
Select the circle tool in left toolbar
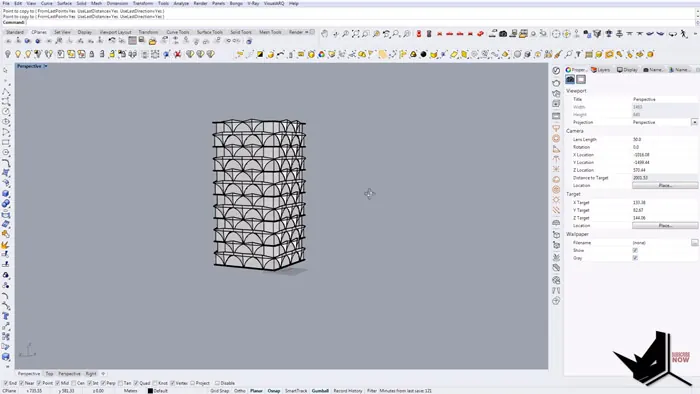[5, 112]
